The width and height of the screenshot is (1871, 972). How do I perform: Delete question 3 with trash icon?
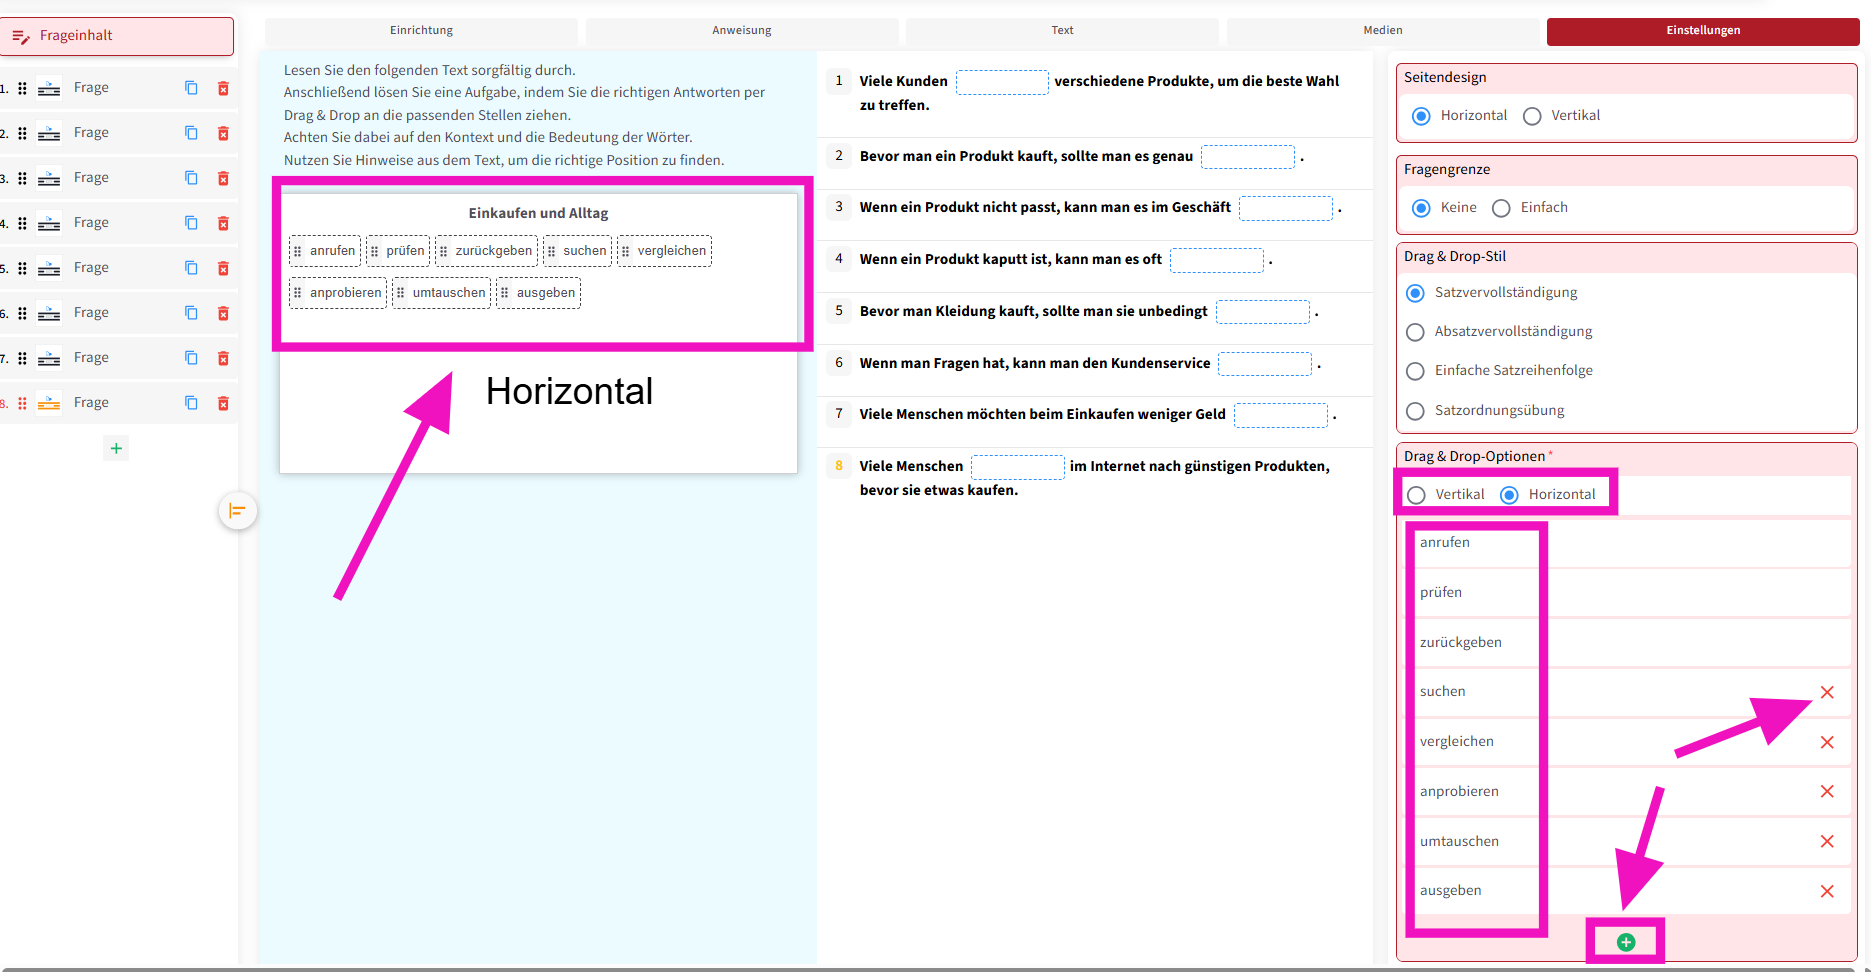[223, 178]
